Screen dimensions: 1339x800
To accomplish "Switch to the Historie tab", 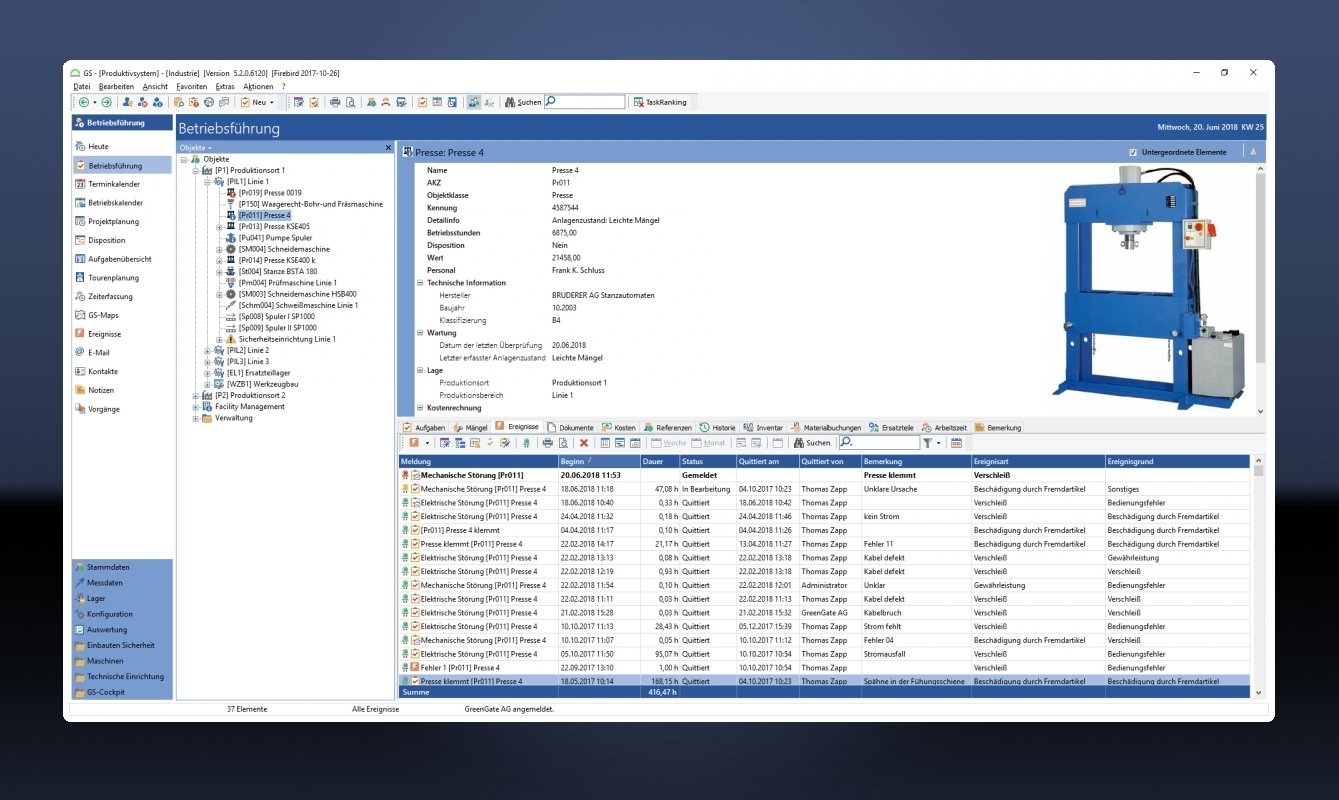I will click(x=717, y=427).
